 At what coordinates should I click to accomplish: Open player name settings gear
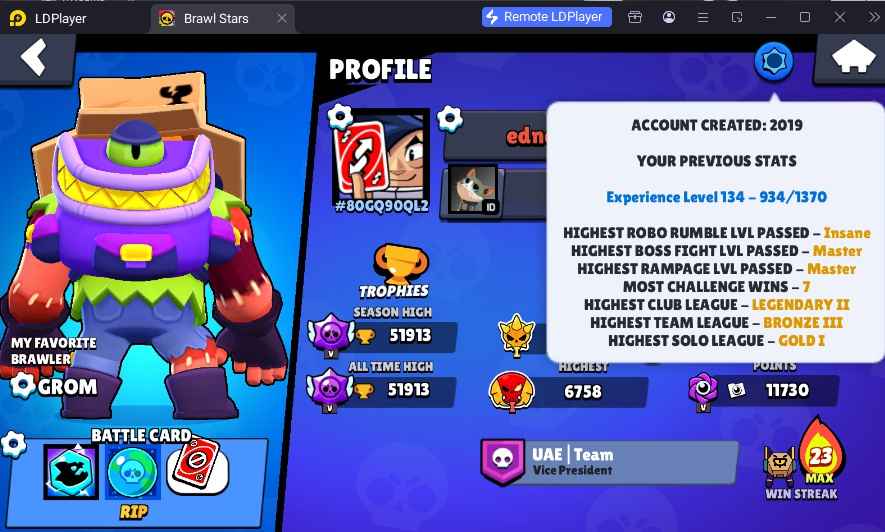[450, 118]
